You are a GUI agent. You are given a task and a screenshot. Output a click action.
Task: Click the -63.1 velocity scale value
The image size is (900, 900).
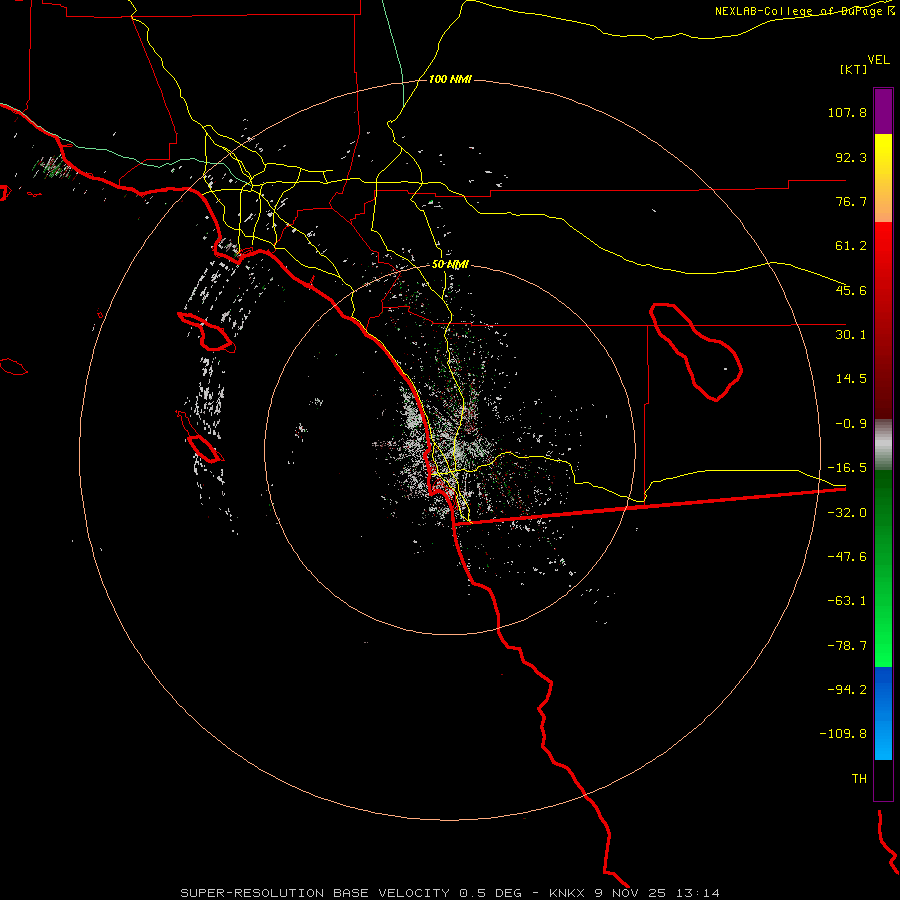click(x=847, y=601)
